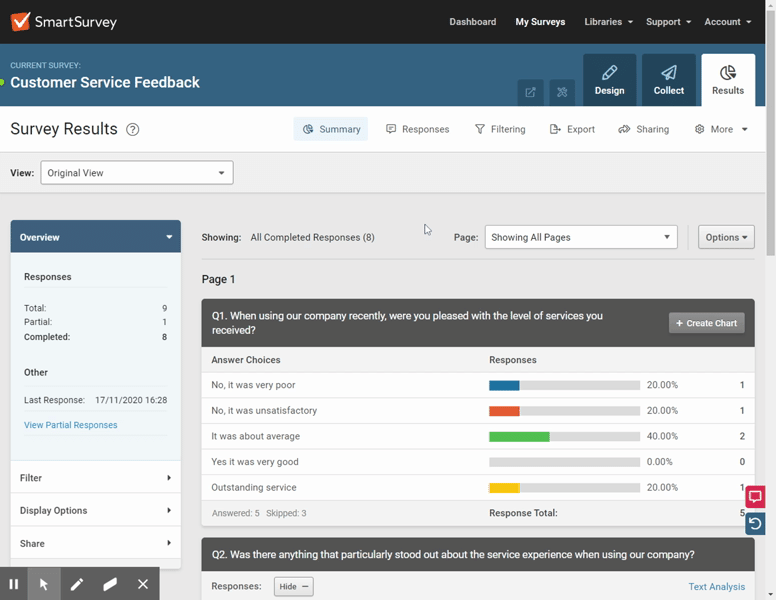Close the recording toolbar
The height and width of the screenshot is (600, 776).
pyautogui.click(x=143, y=585)
